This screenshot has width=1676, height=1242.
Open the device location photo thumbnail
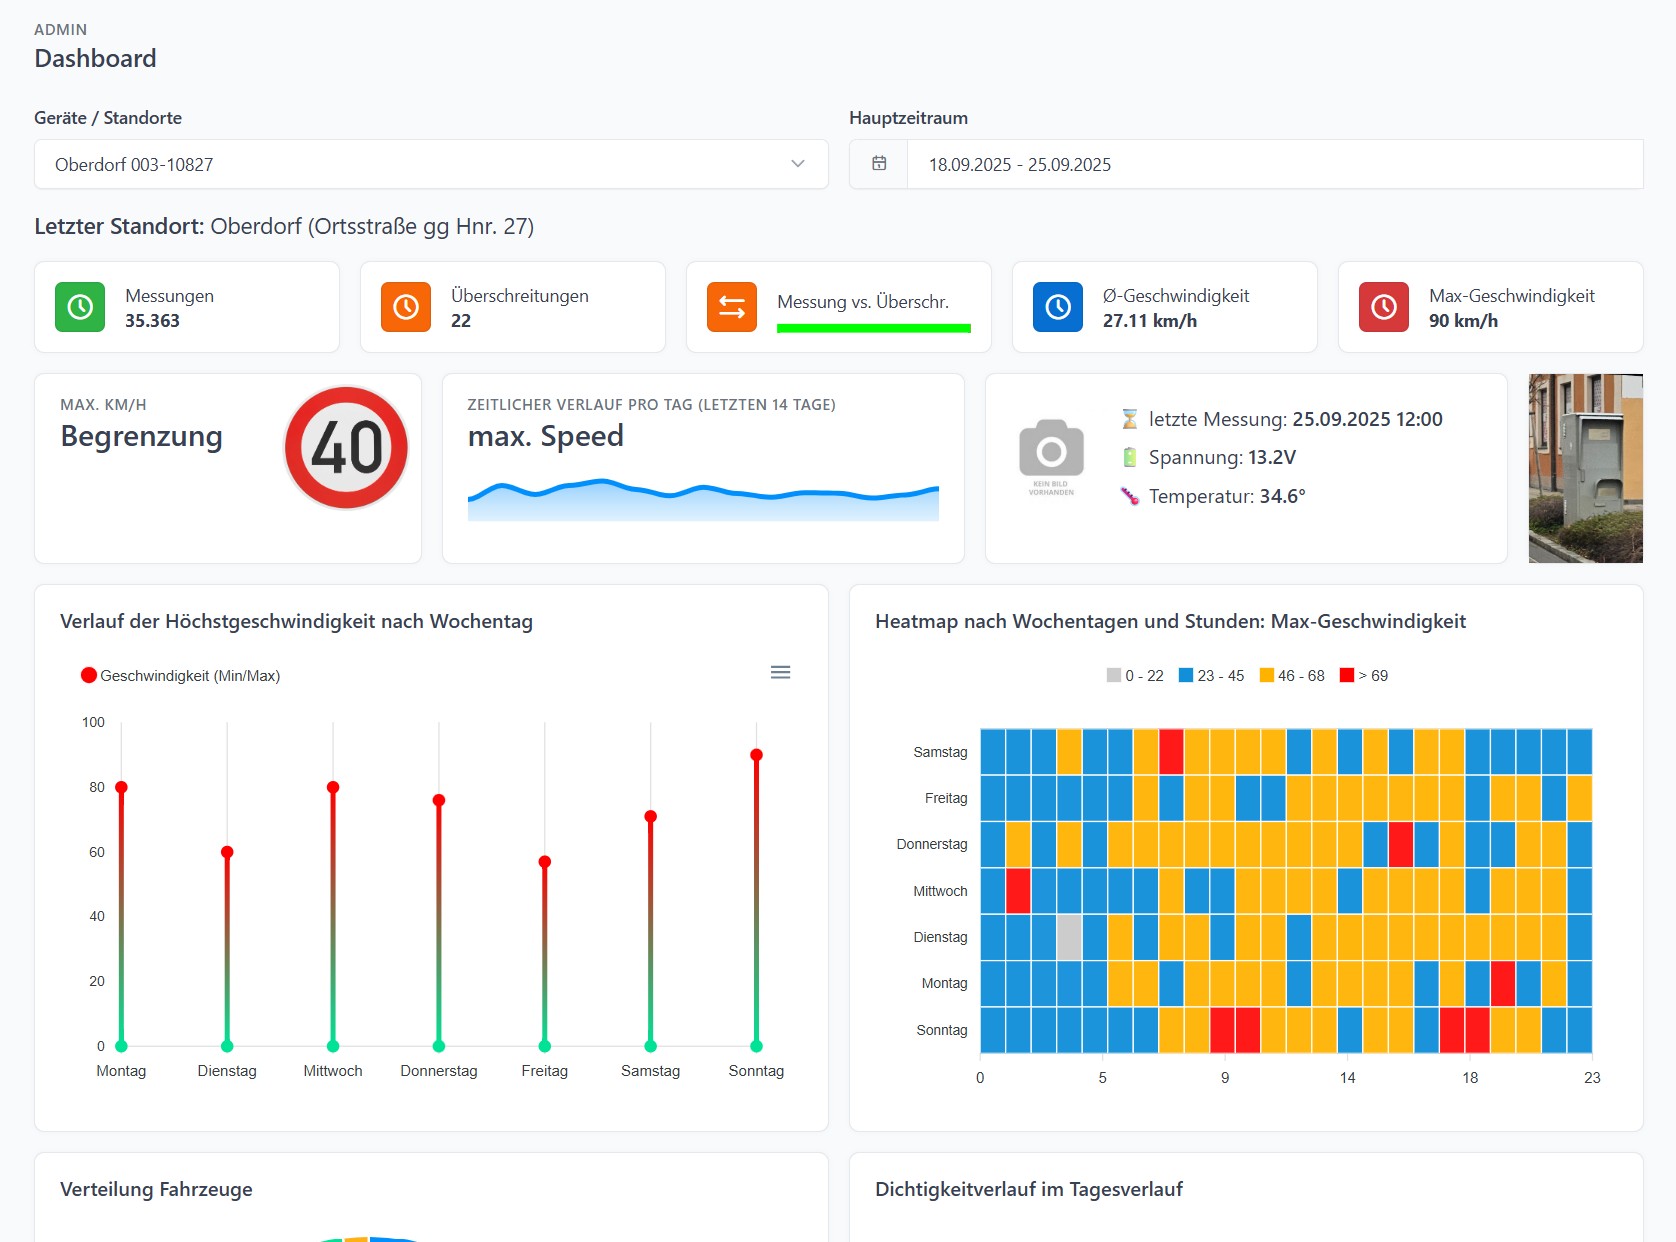1585,468
